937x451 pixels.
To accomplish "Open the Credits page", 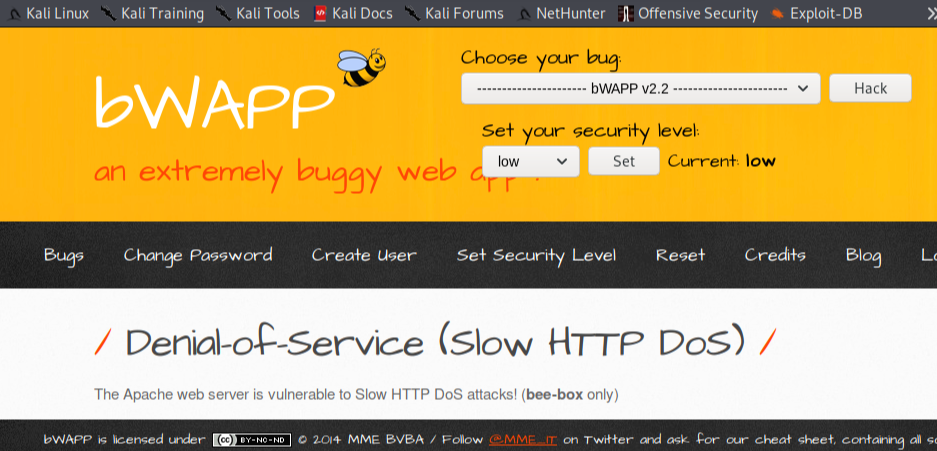I will click(775, 255).
